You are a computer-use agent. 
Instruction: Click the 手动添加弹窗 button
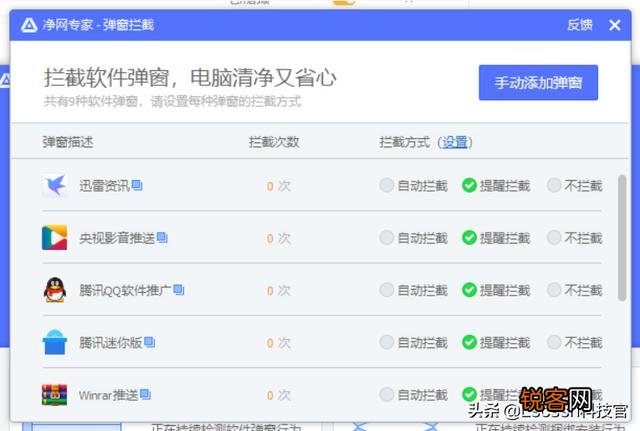(x=538, y=82)
